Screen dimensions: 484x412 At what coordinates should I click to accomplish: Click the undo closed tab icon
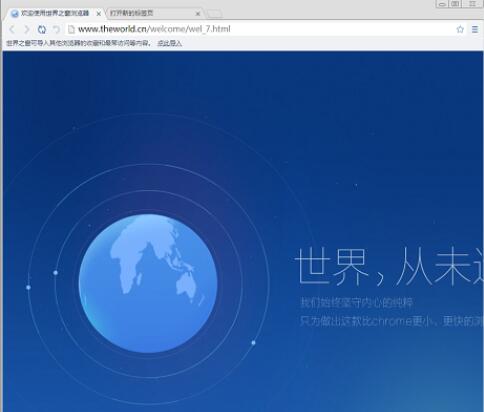point(56,29)
